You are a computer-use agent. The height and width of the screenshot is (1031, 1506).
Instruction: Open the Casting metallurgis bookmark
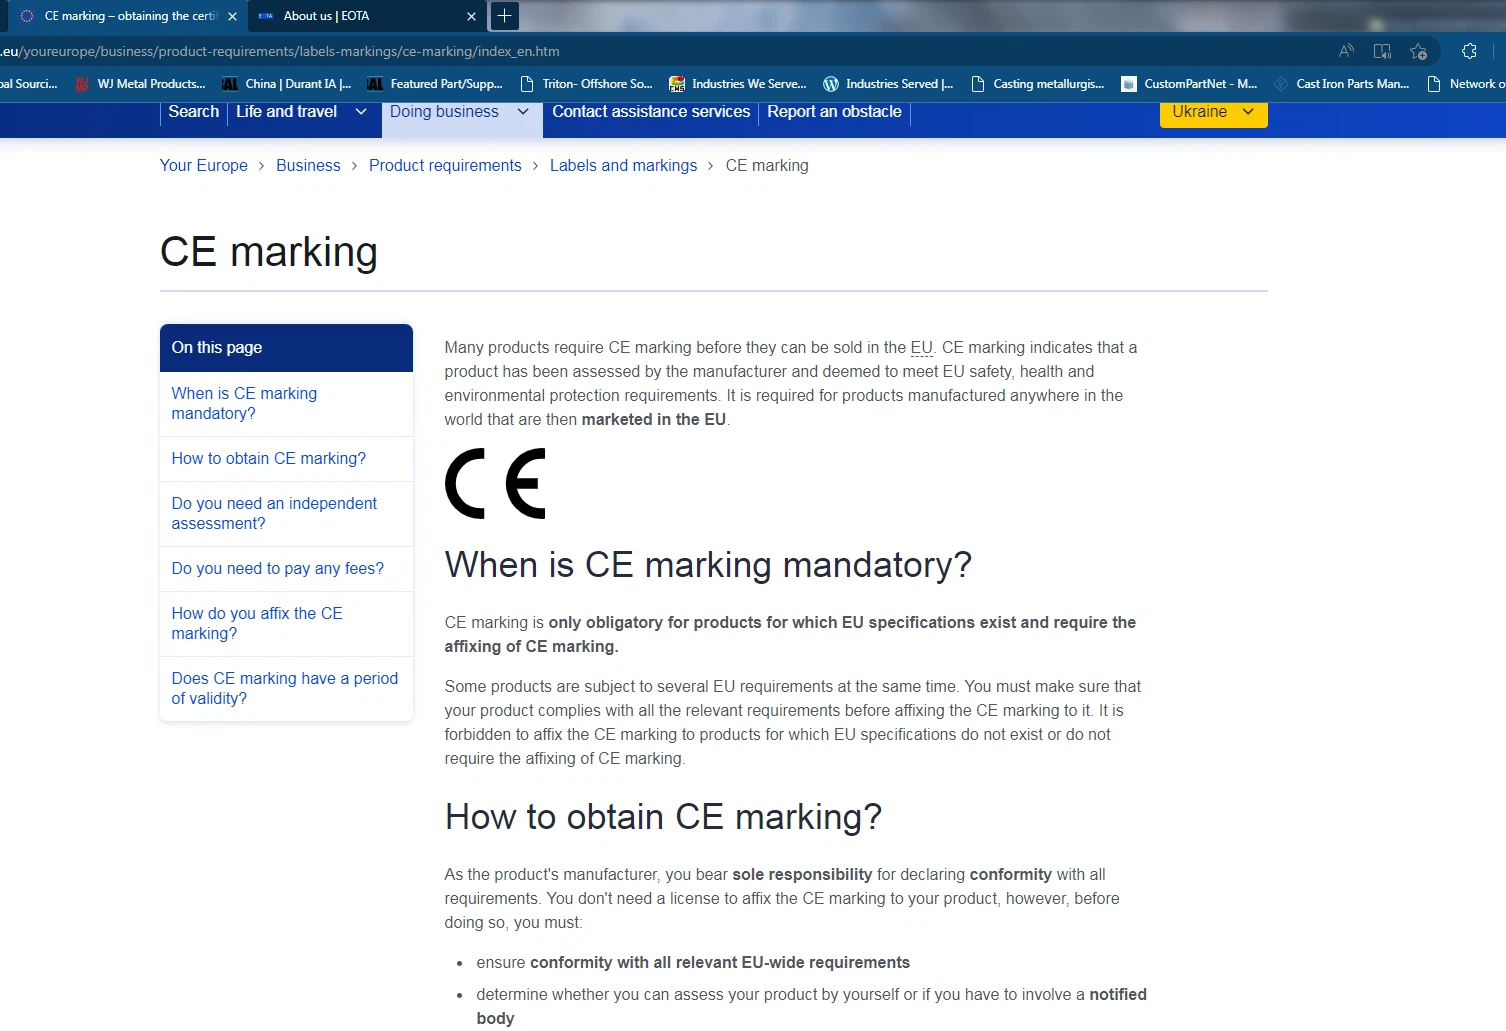[1038, 84]
